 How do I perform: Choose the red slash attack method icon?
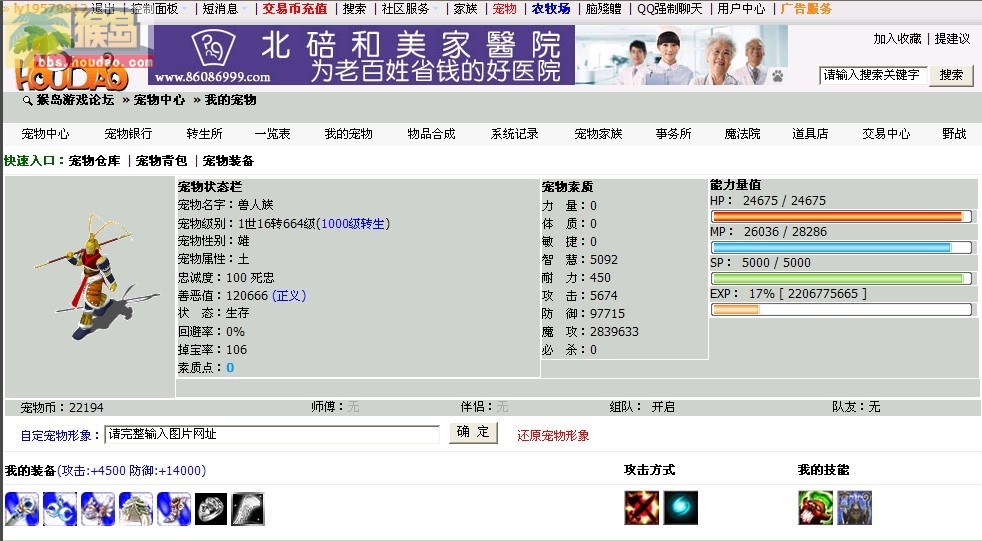pos(641,508)
